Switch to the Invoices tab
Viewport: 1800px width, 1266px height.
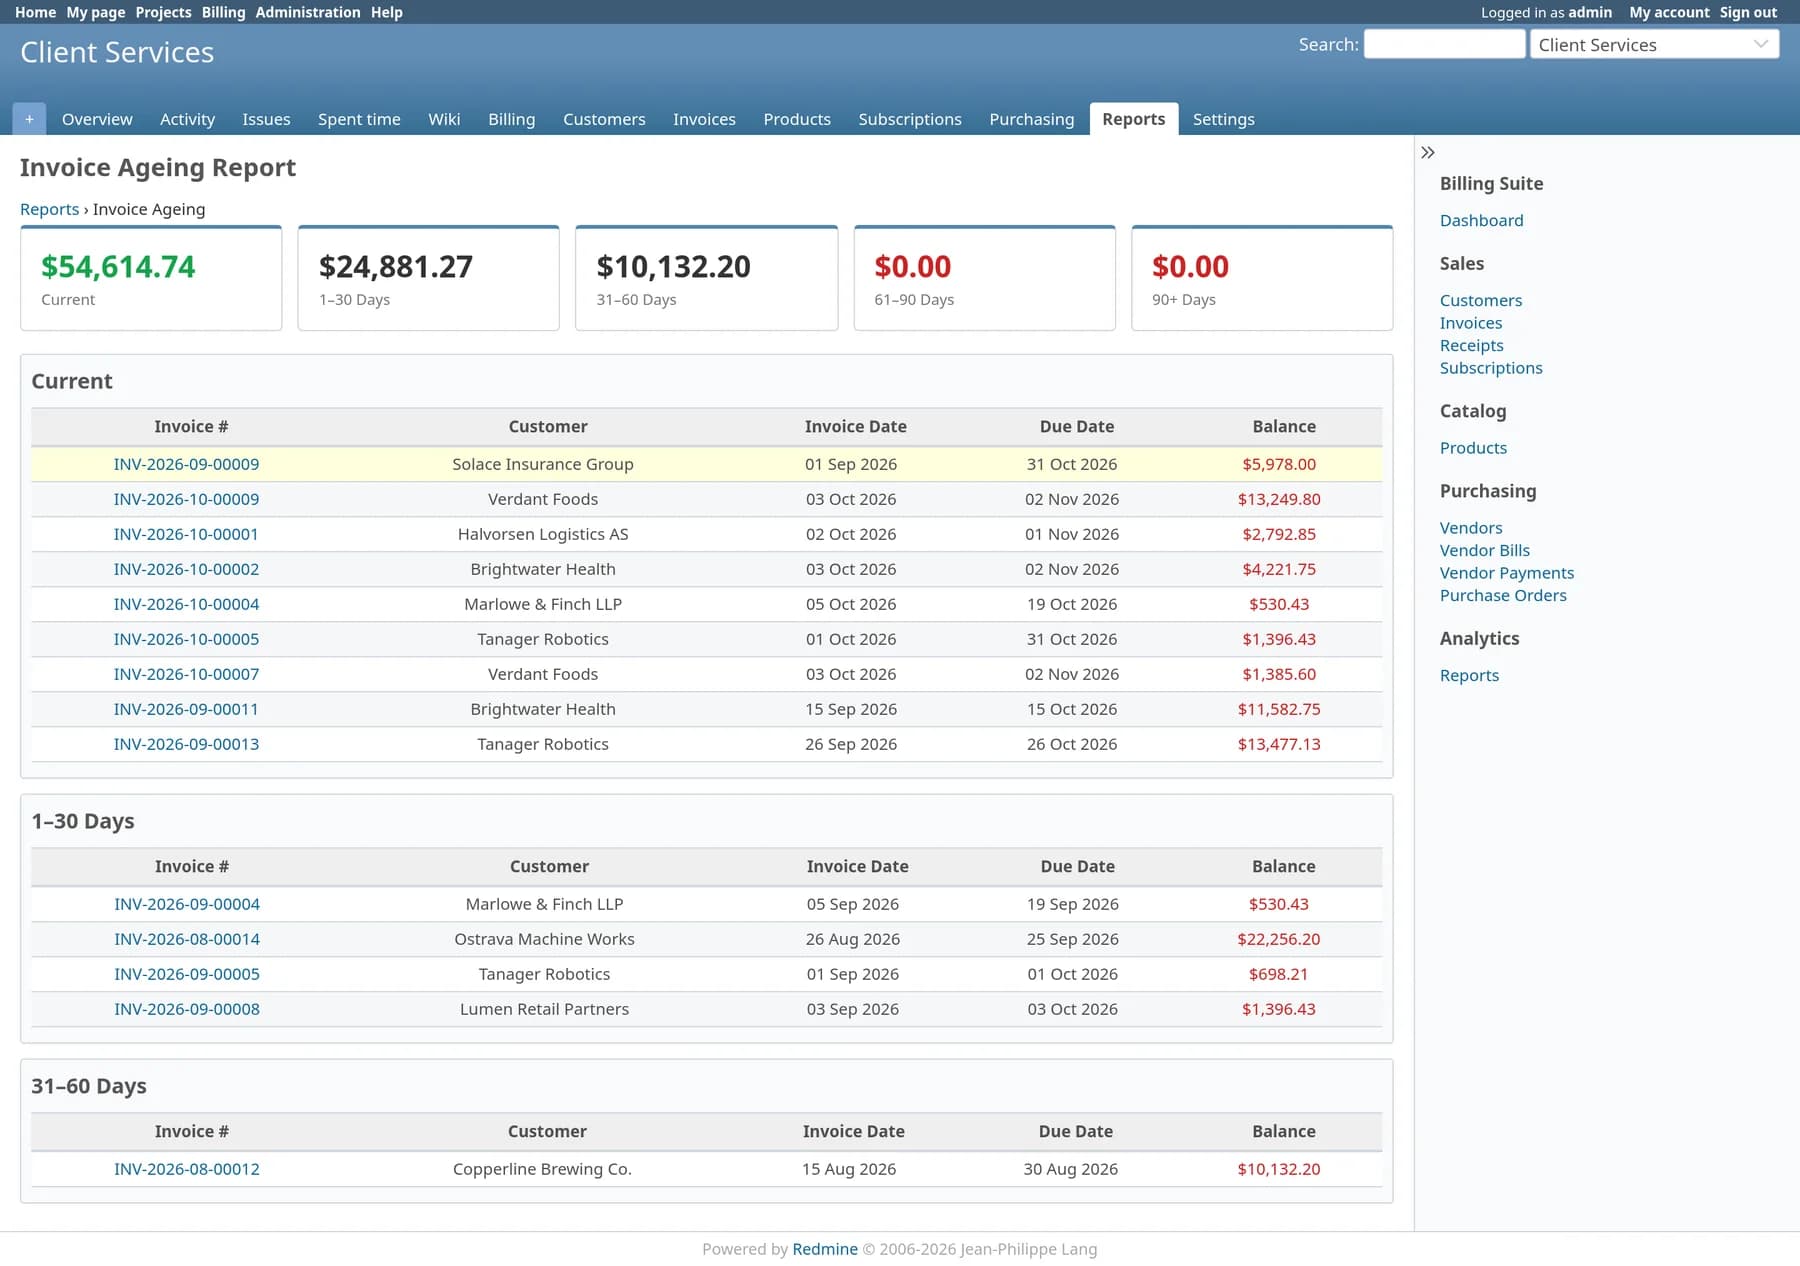tap(704, 119)
